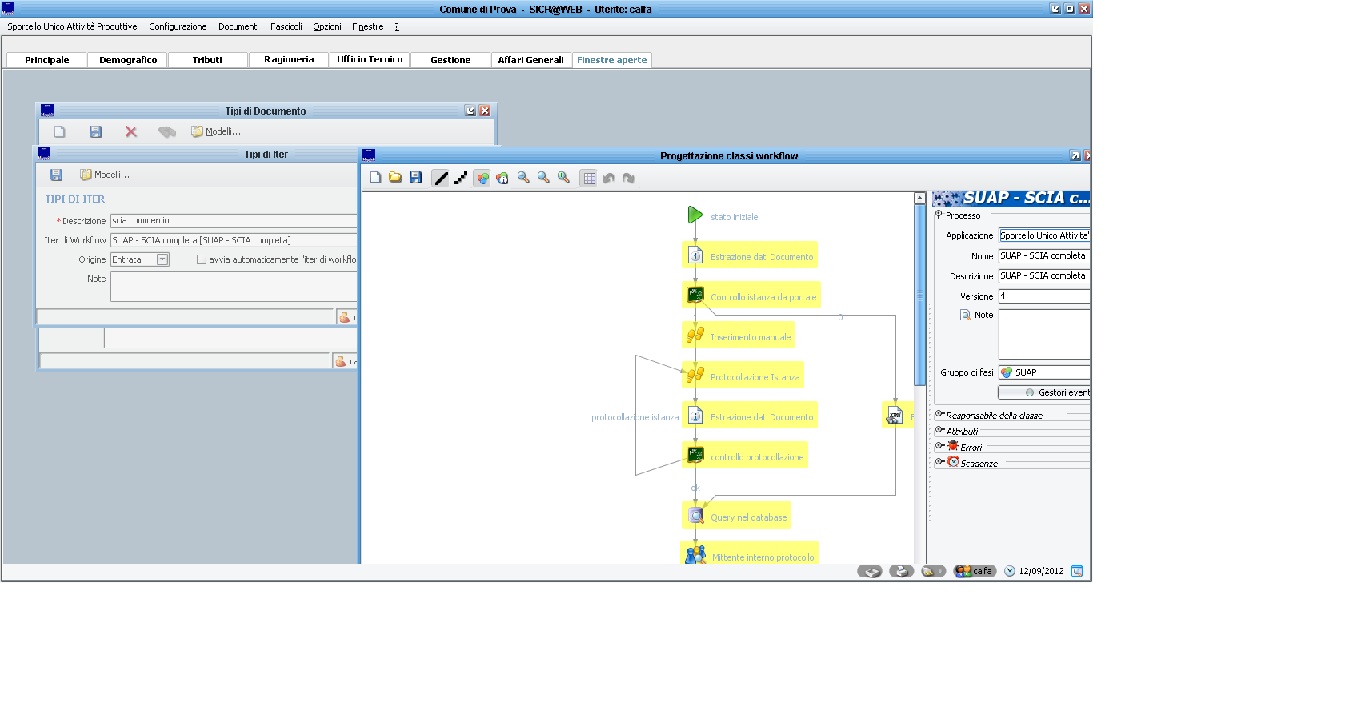Switch to the Finestre aperte tab
This screenshot has width=1366, height=728.
point(612,60)
